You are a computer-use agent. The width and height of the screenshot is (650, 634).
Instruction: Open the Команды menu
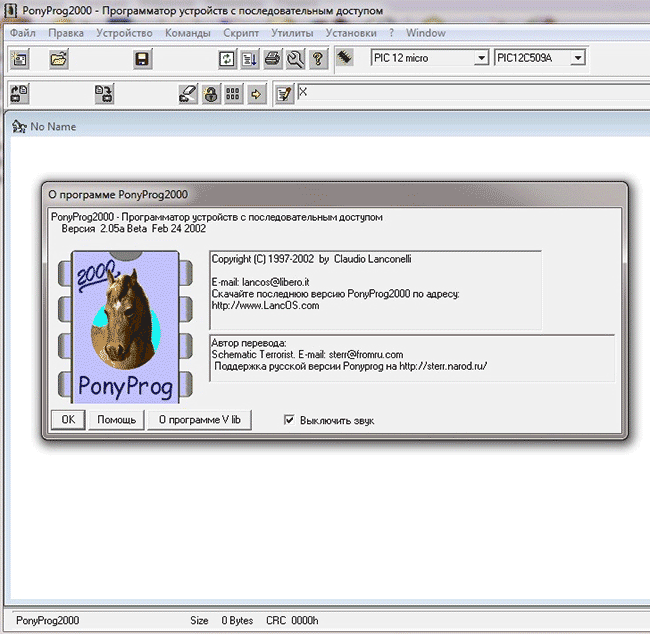[x=187, y=33]
